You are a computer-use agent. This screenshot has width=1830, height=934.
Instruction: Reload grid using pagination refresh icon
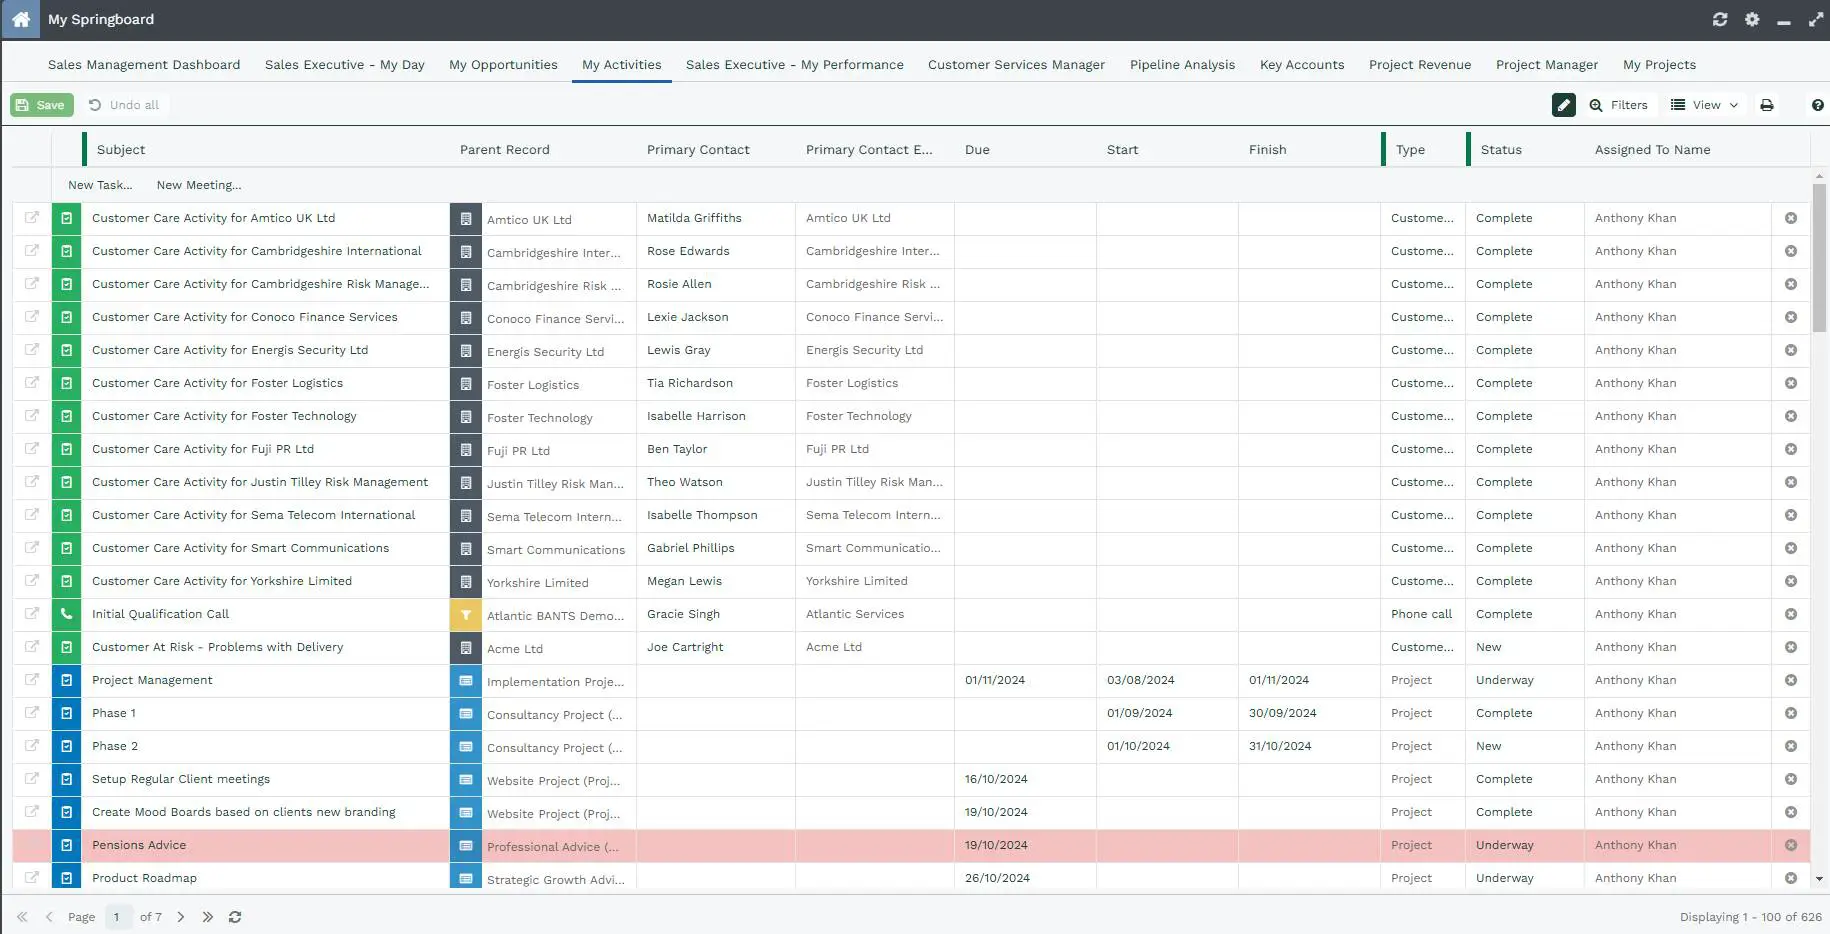tap(235, 917)
